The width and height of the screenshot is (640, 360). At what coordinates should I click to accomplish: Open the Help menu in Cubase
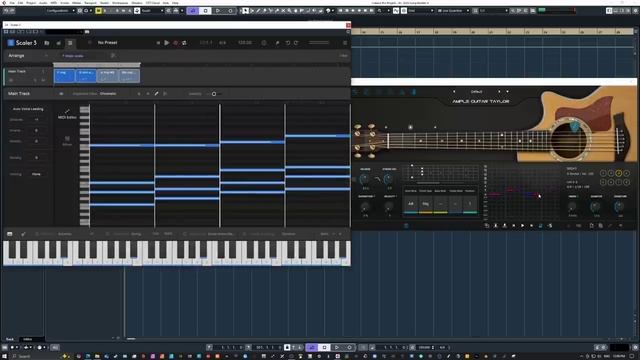[175, 3]
